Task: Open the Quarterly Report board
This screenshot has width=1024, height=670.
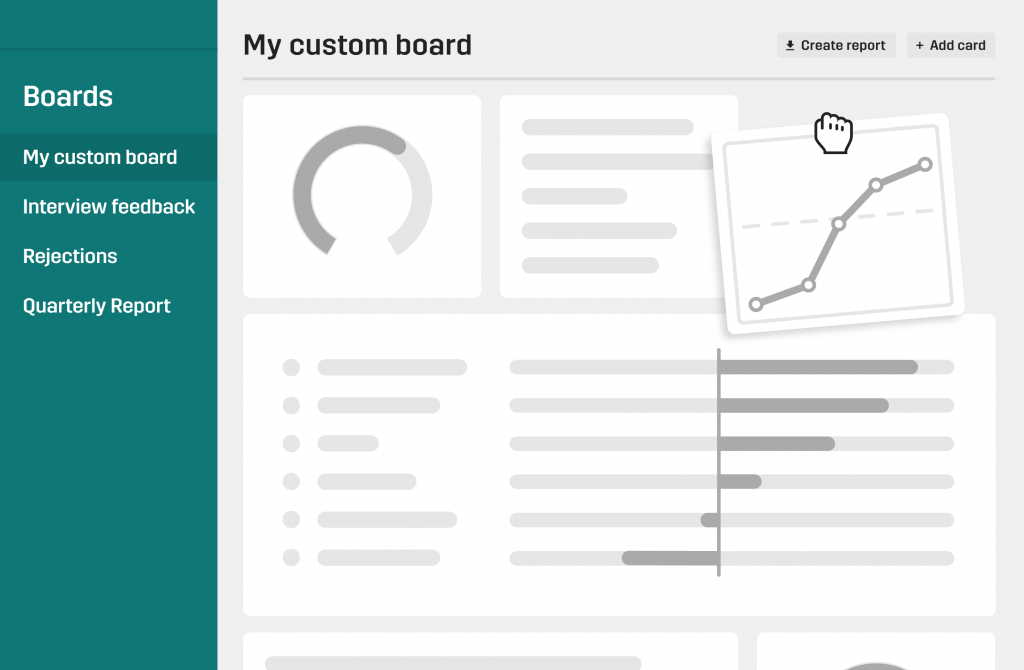Action: tap(97, 306)
